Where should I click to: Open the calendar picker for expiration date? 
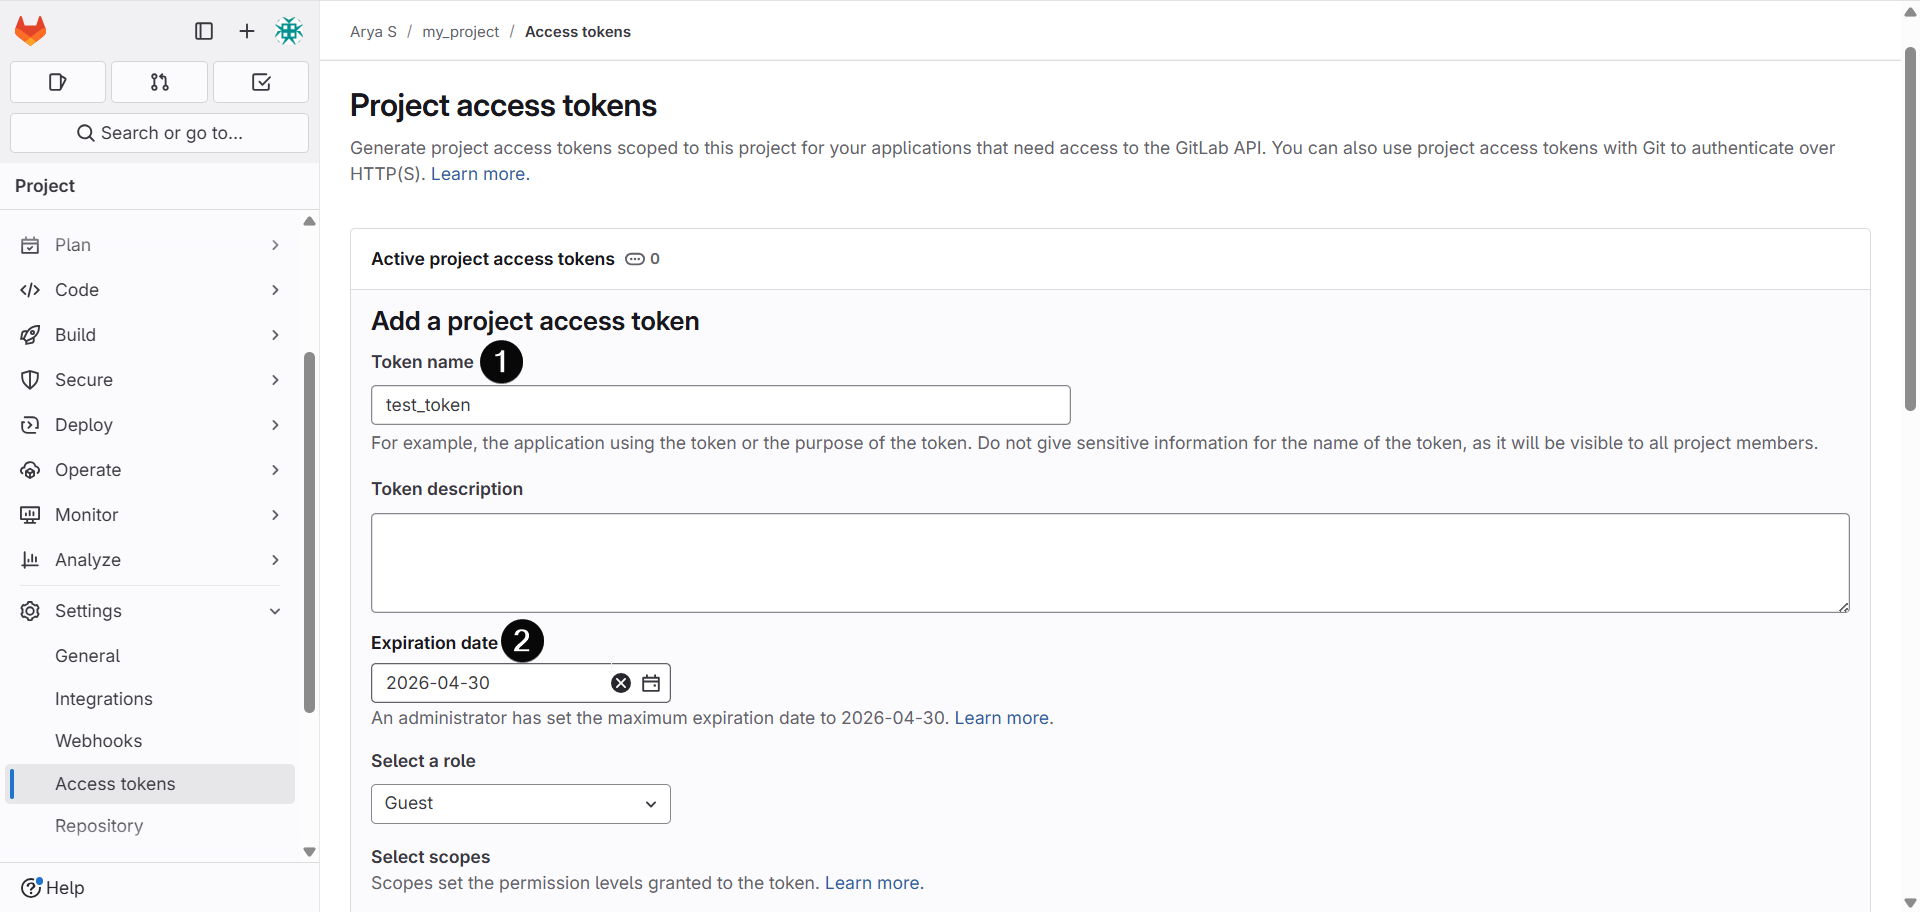click(x=650, y=683)
